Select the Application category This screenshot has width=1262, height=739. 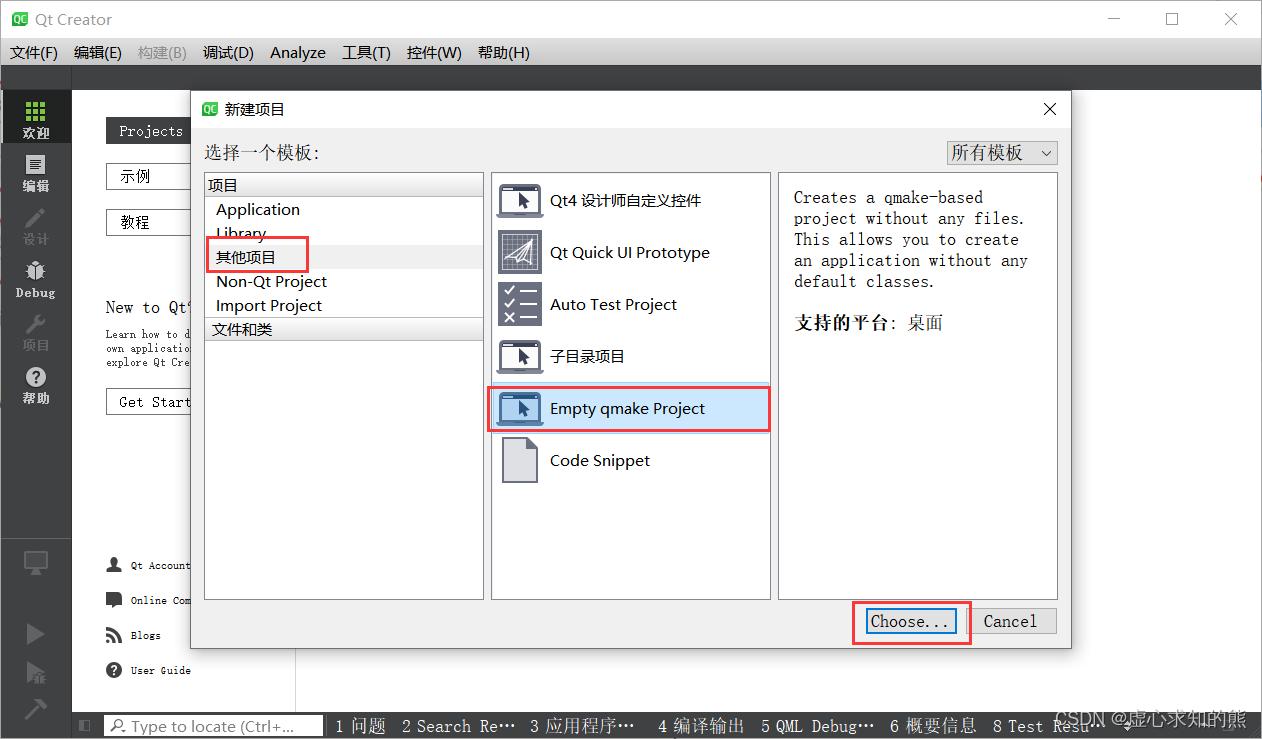(x=344, y=209)
